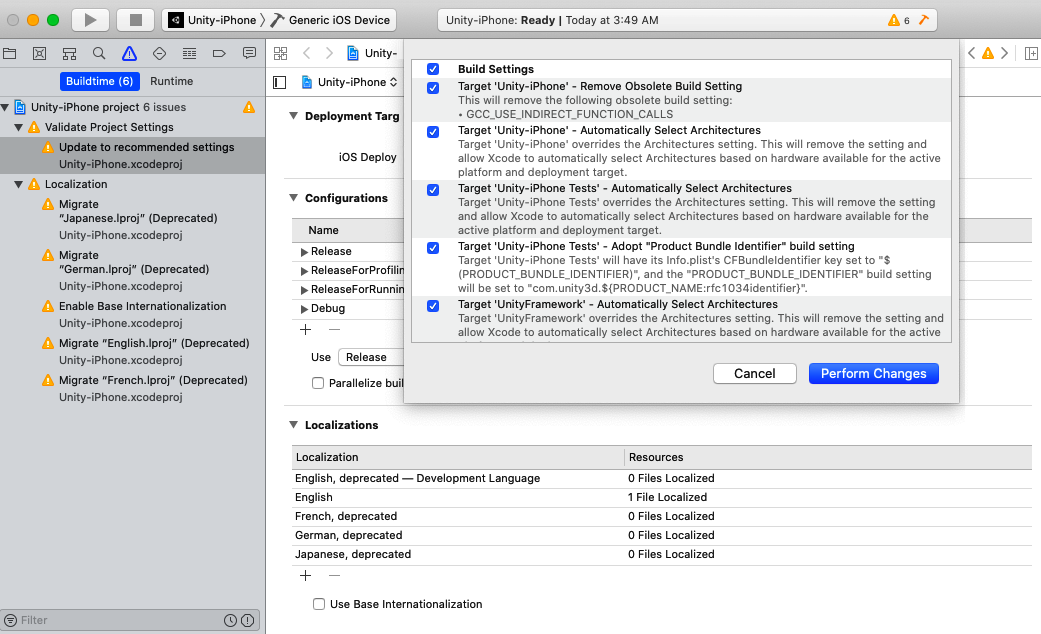Viewport: 1041px width, 634px height.
Task: Open the Test navigator diamond icon
Action: pos(159,54)
